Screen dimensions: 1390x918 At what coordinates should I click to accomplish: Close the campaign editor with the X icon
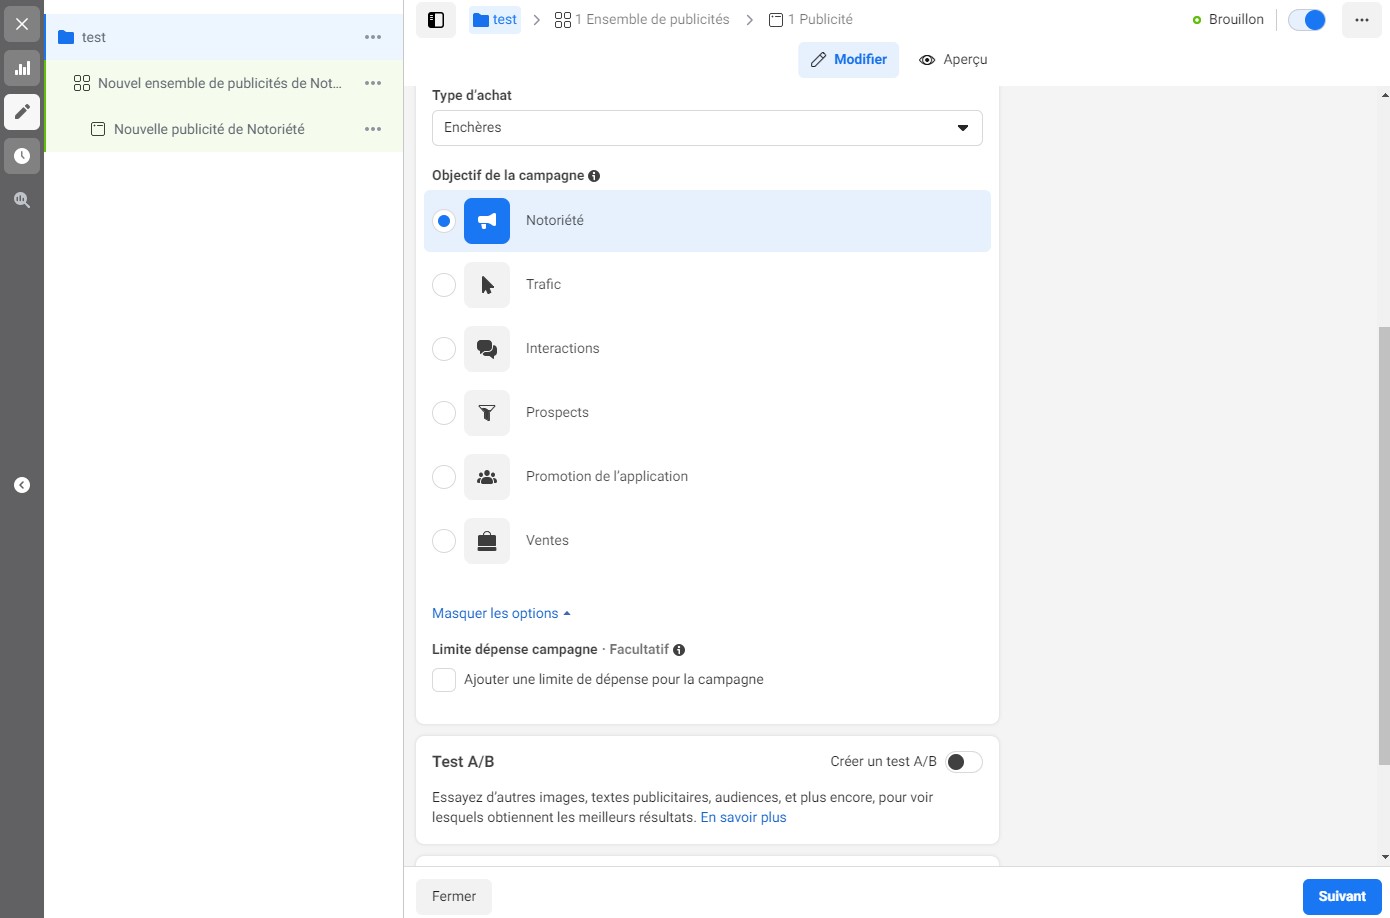point(22,24)
